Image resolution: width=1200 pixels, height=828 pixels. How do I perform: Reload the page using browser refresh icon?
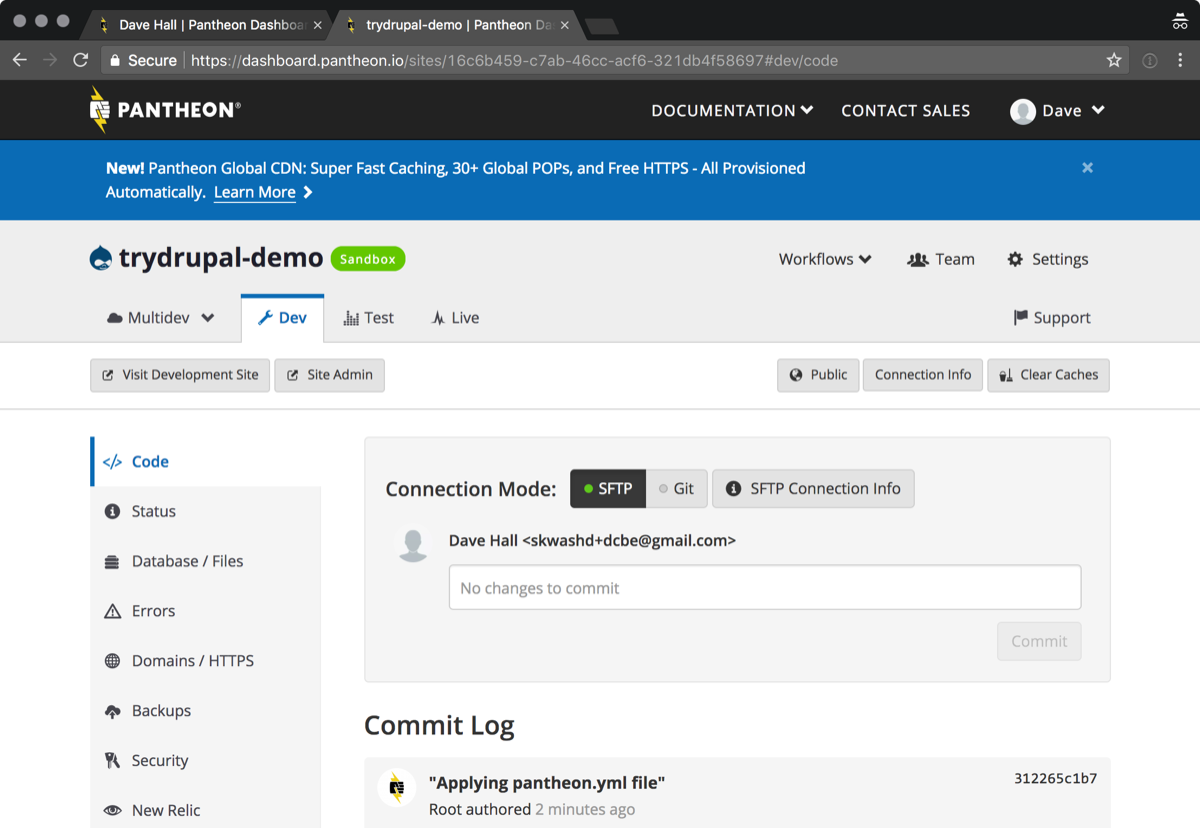click(81, 60)
